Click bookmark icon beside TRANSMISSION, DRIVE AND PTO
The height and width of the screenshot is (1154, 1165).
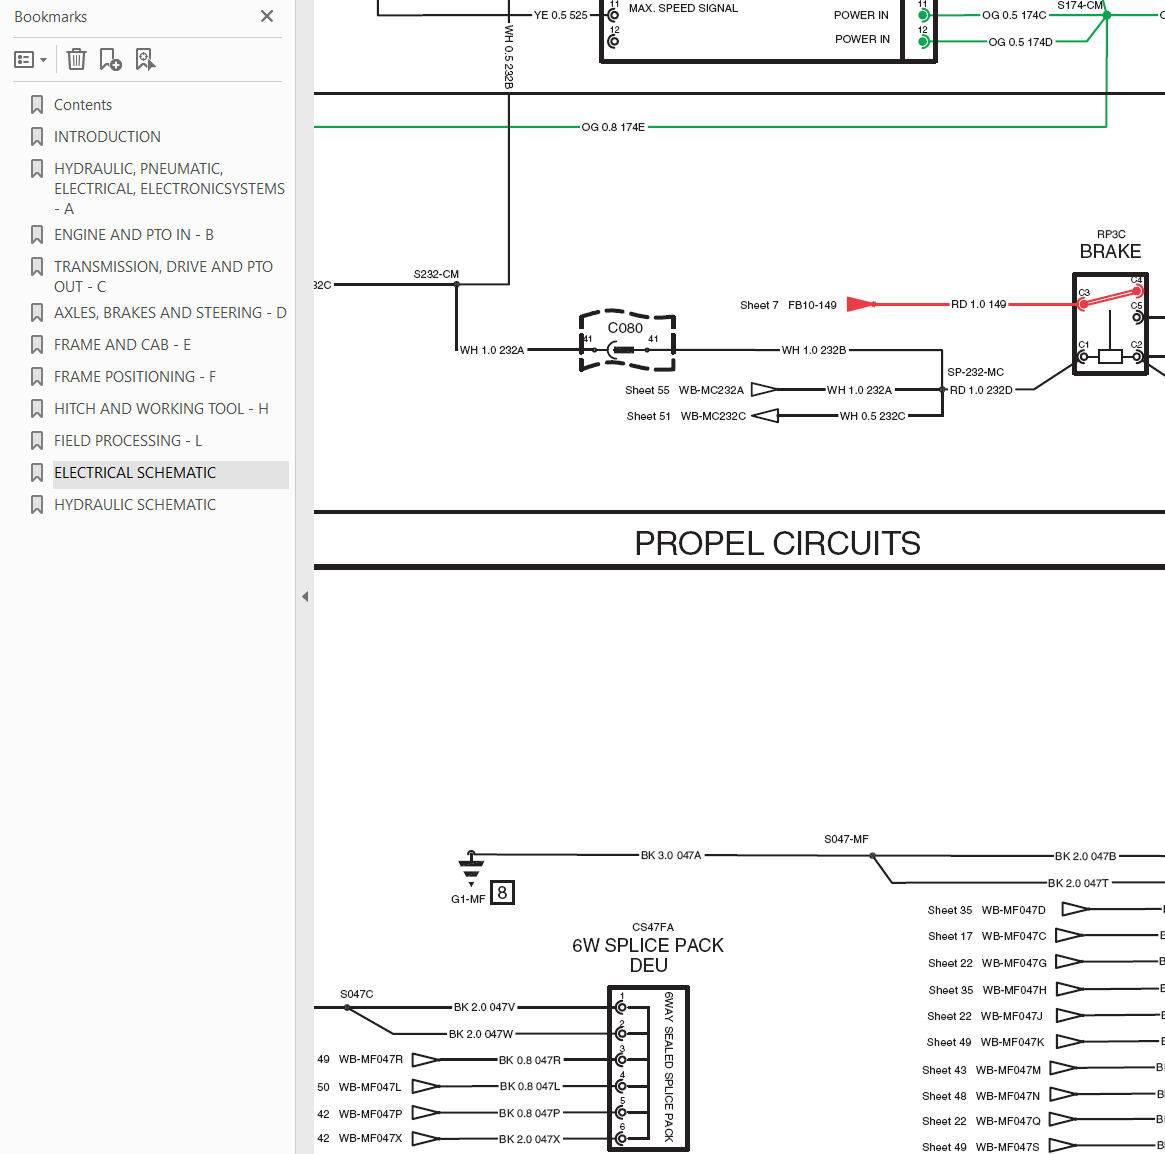click(x=36, y=267)
